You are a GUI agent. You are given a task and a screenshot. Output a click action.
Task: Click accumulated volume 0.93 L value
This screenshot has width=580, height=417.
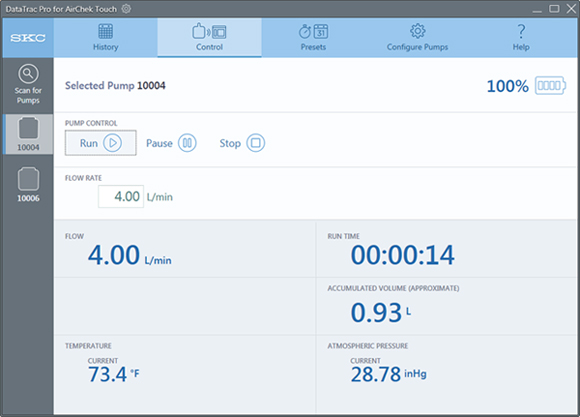point(381,313)
